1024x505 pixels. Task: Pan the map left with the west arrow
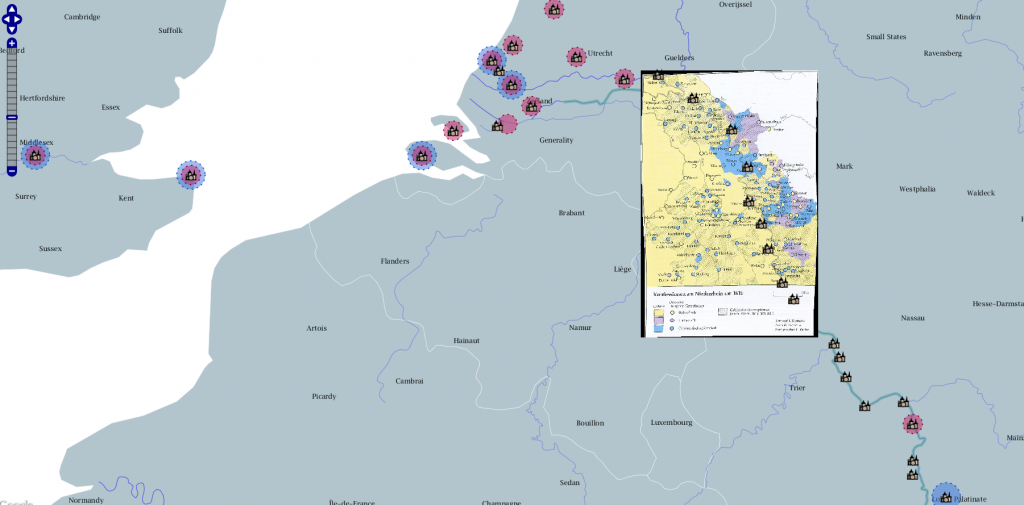(x=5, y=20)
